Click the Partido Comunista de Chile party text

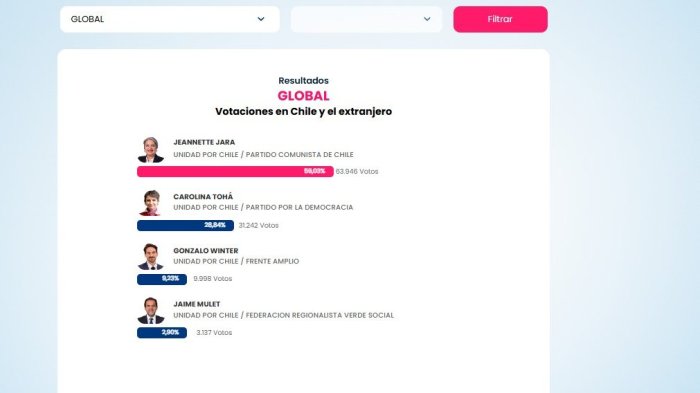[x=300, y=155]
